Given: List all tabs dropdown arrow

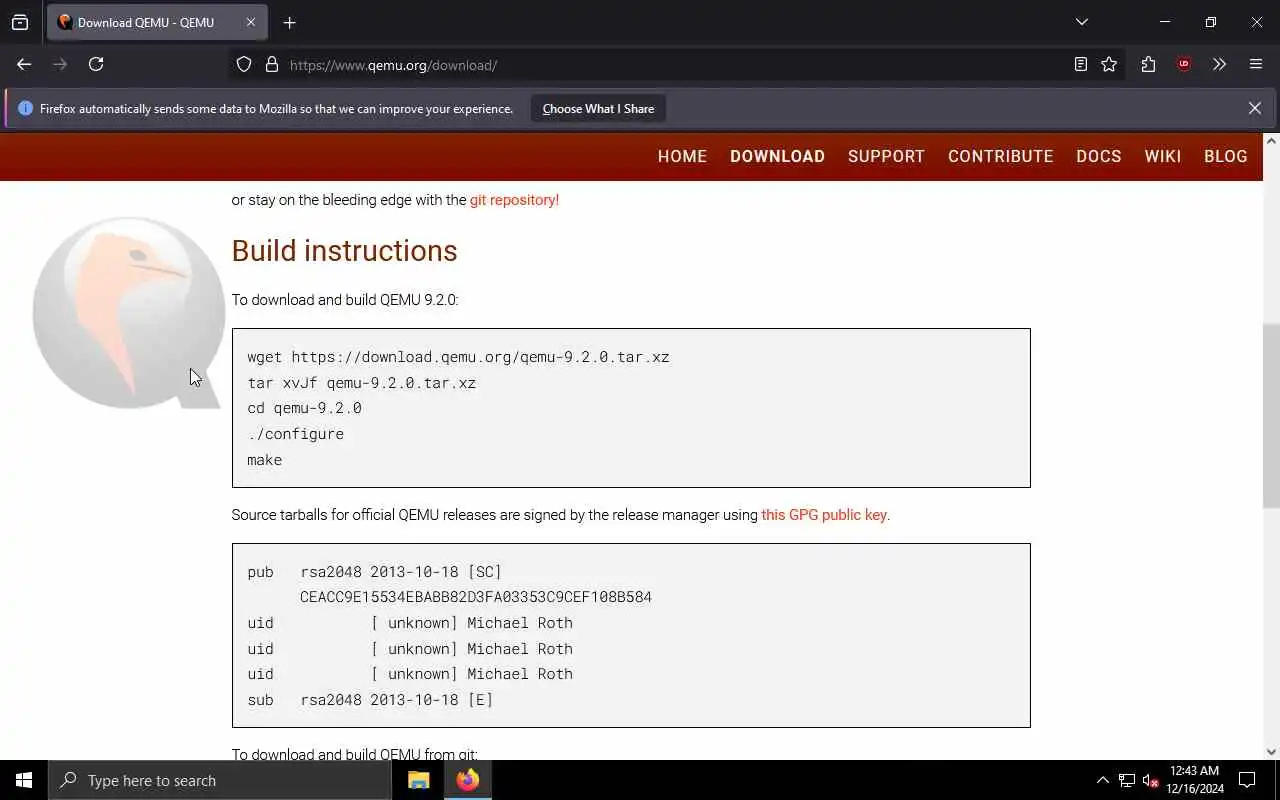Looking at the screenshot, I should [1081, 22].
